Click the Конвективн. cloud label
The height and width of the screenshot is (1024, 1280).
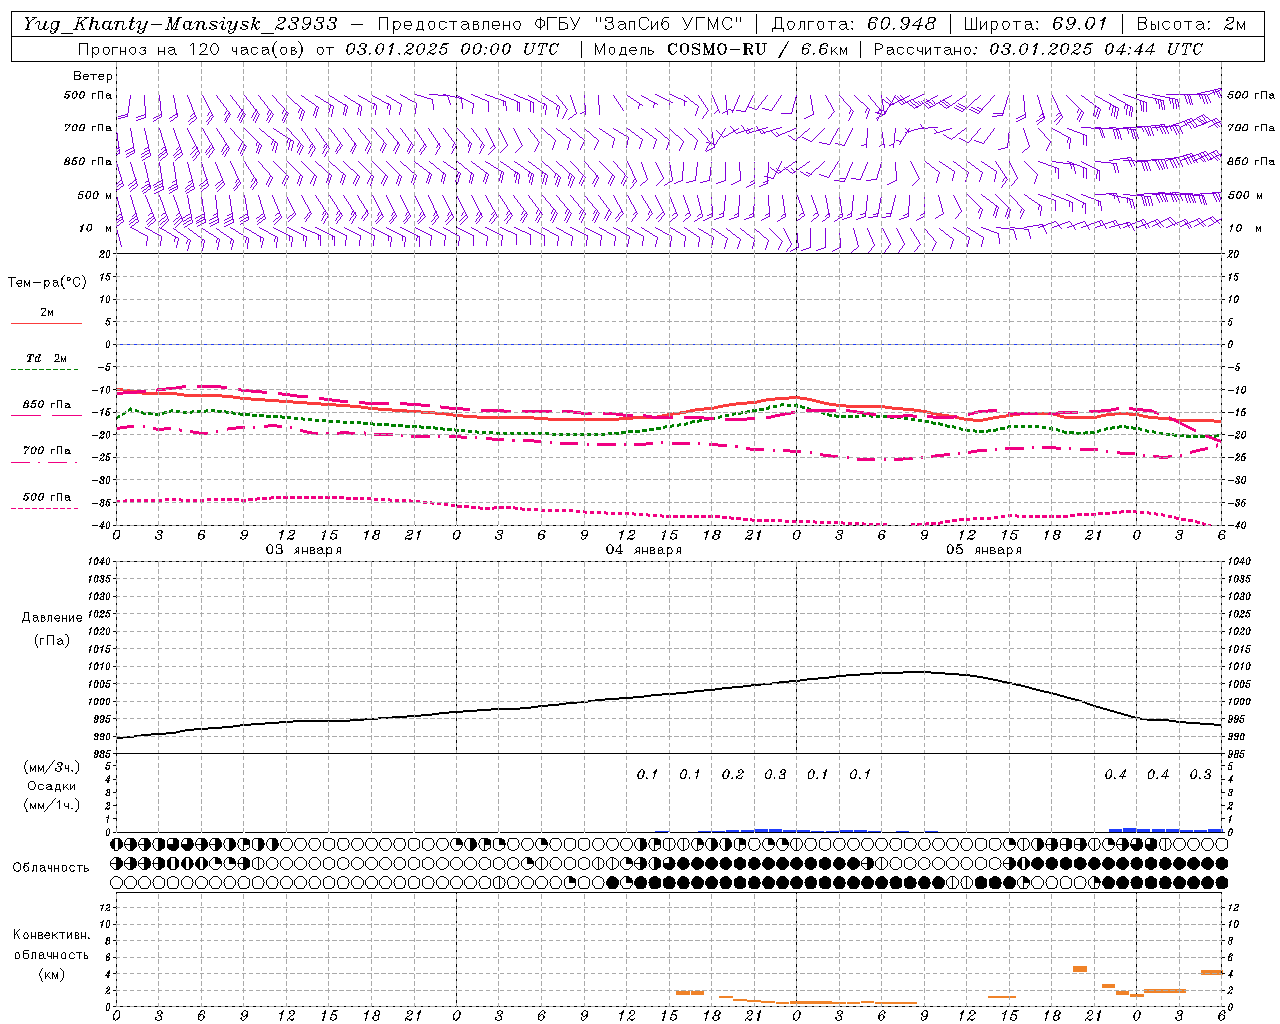[x=52, y=935]
